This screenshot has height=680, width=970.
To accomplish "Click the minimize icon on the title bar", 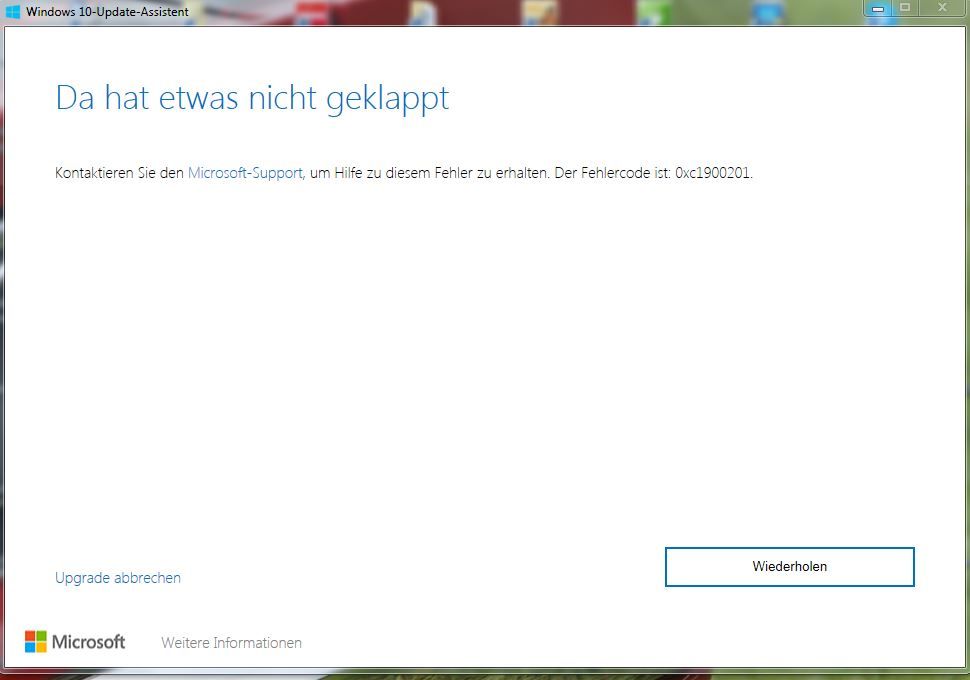I will (x=876, y=8).
